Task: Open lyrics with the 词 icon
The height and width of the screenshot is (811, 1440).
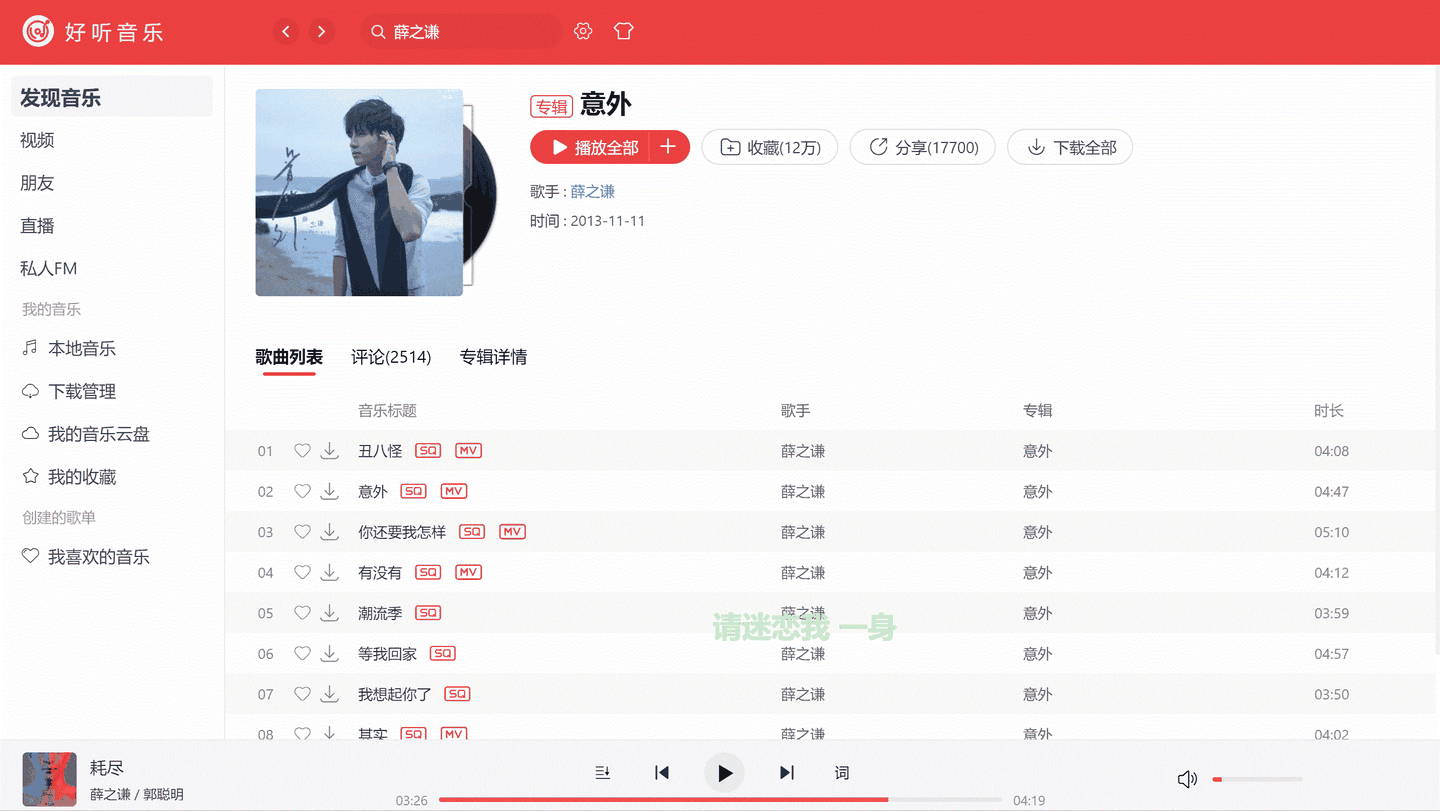Action: (841, 772)
